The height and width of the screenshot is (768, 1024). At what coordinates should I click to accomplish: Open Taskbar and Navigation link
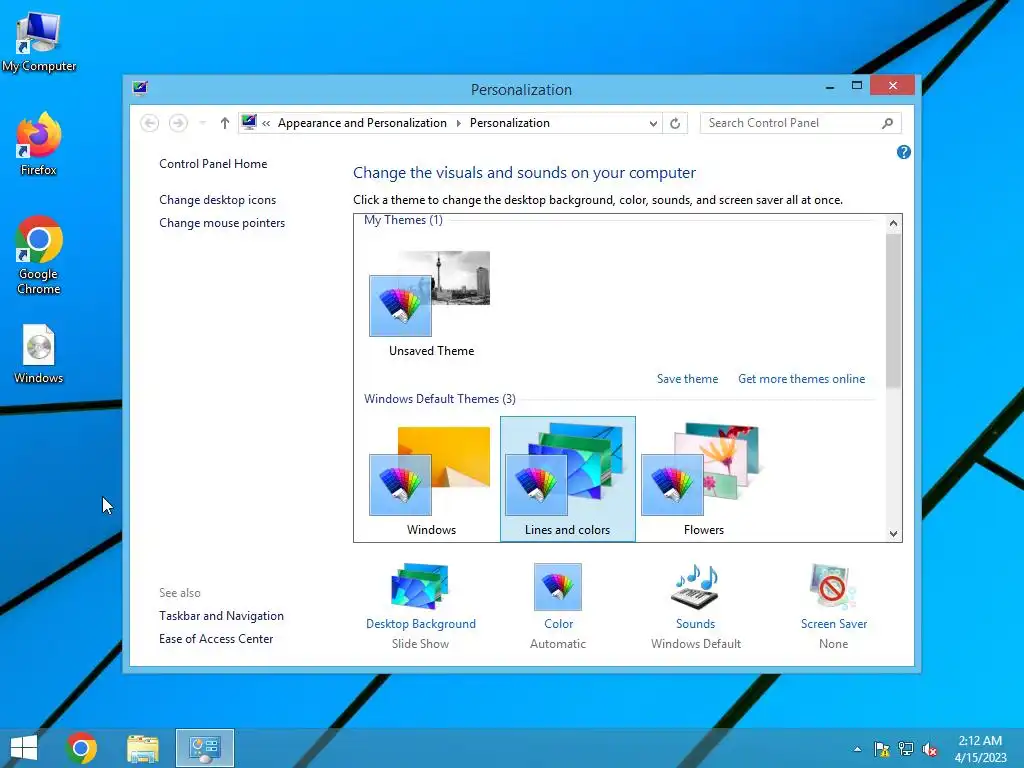pyautogui.click(x=221, y=616)
